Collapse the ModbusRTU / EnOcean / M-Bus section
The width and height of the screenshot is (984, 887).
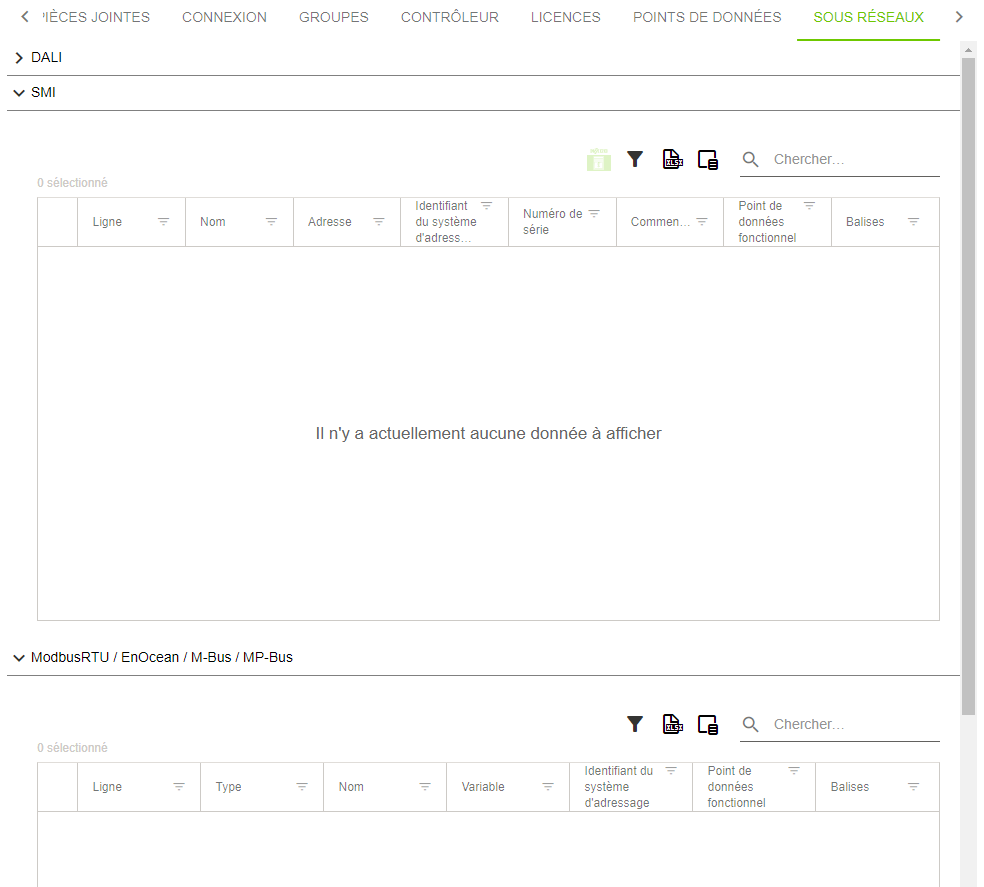point(19,658)
